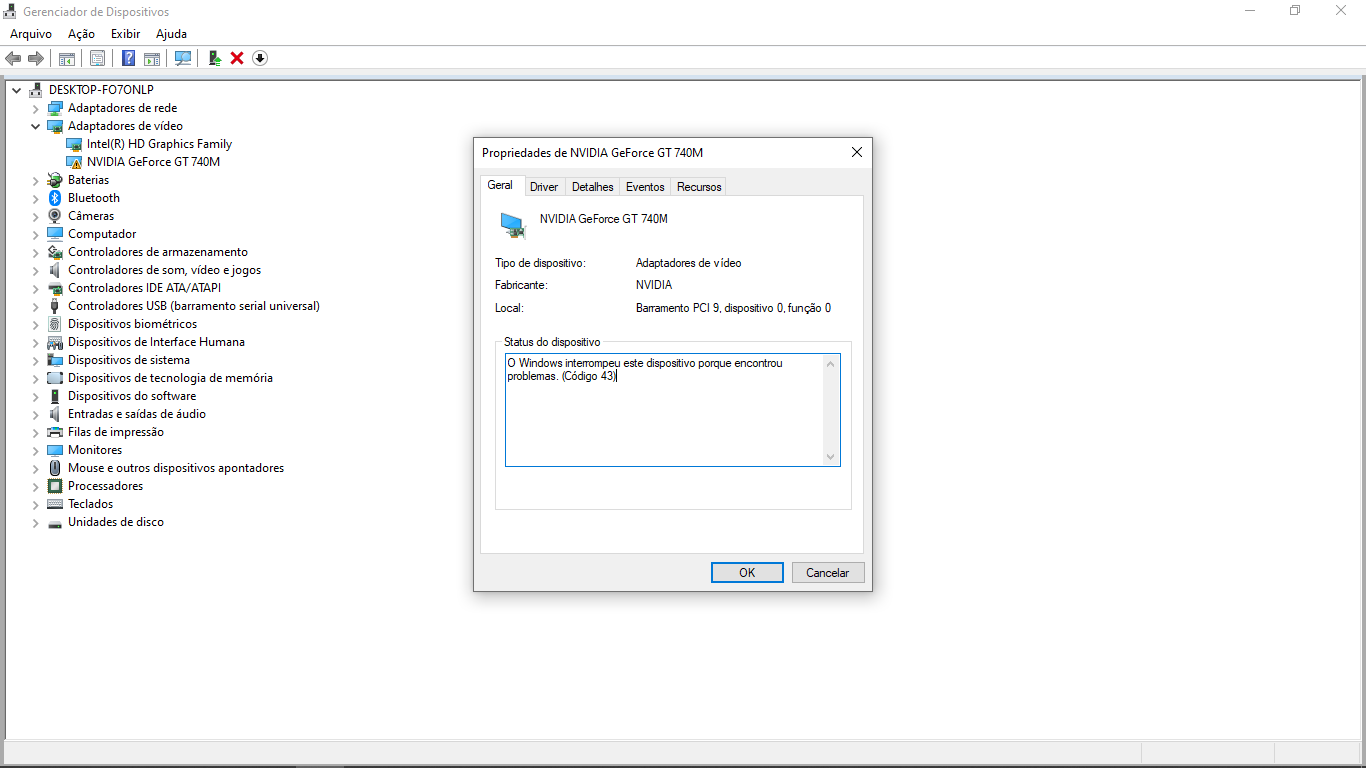1366x768 pixels.
Task: Click the Dispositivos biométricos fingerprint icon
Action: point(55,324)
